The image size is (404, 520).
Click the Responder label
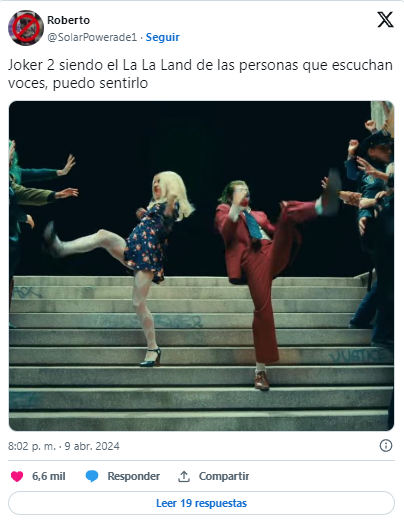tap(133, 476)
